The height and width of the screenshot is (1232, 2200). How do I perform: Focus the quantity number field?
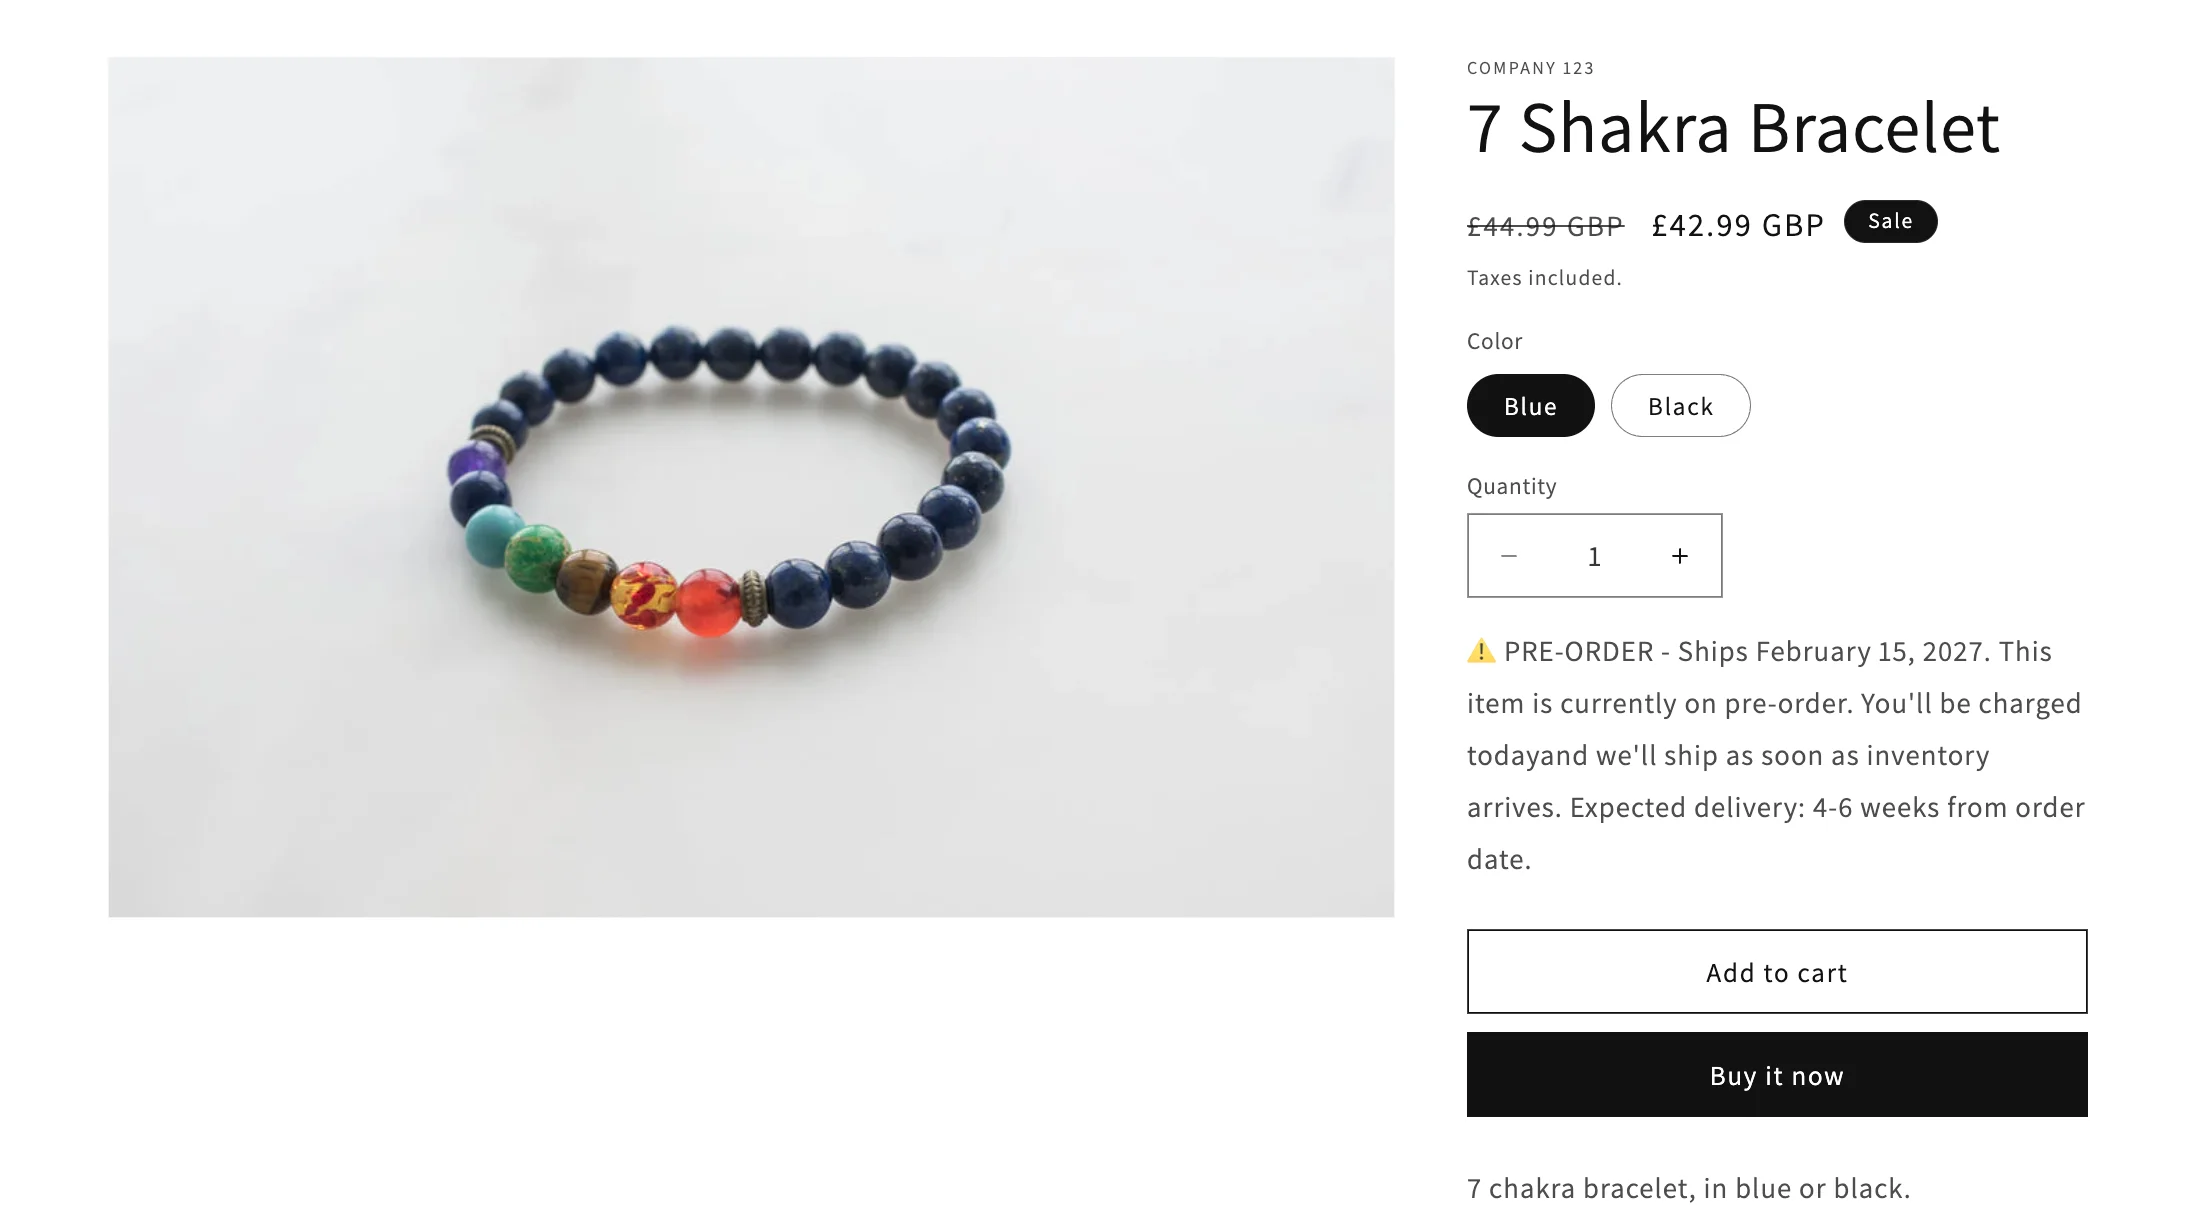tap(1594, 556)
